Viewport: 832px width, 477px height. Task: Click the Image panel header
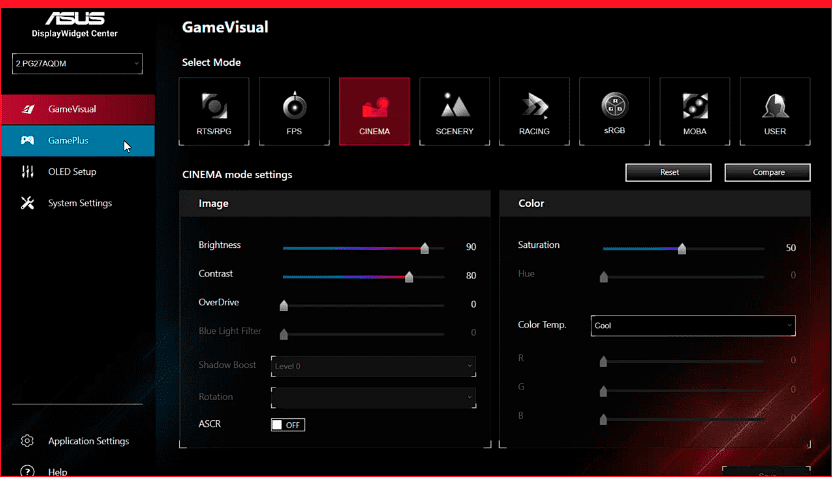(x=335, y=204)
